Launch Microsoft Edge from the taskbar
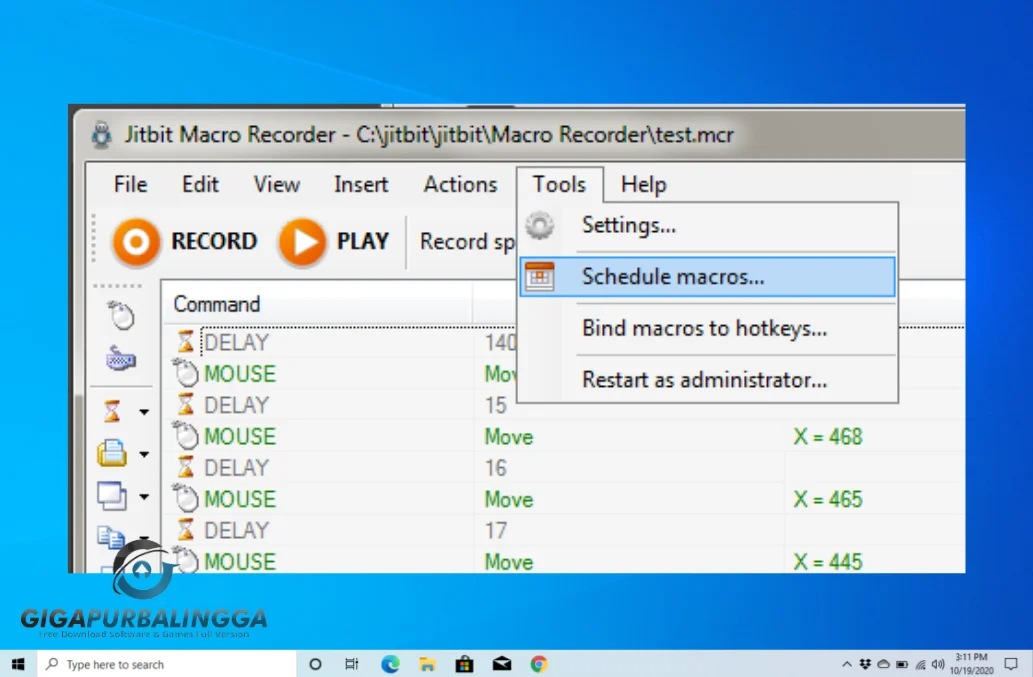Image resolution: width=1033 pixels, height=677 pixels. tap(389, 663)
